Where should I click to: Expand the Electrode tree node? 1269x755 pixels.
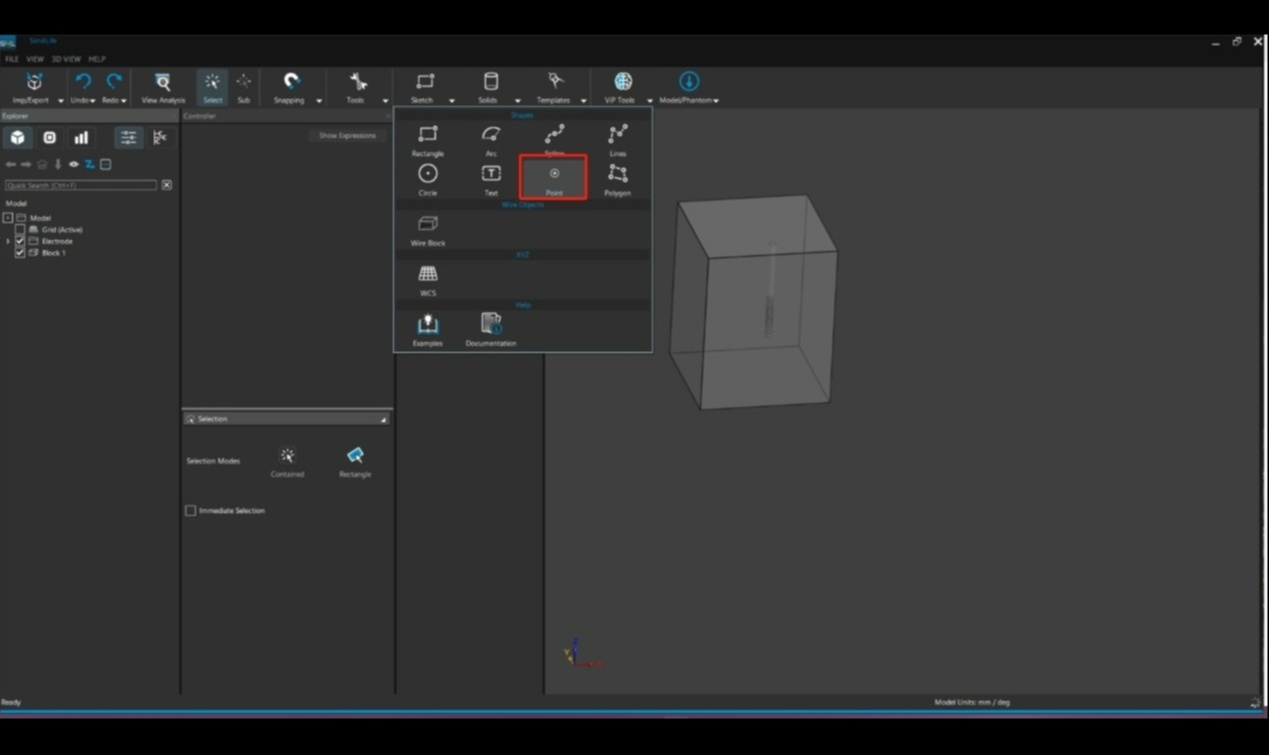pyautogui.click(x=8, y=241)
